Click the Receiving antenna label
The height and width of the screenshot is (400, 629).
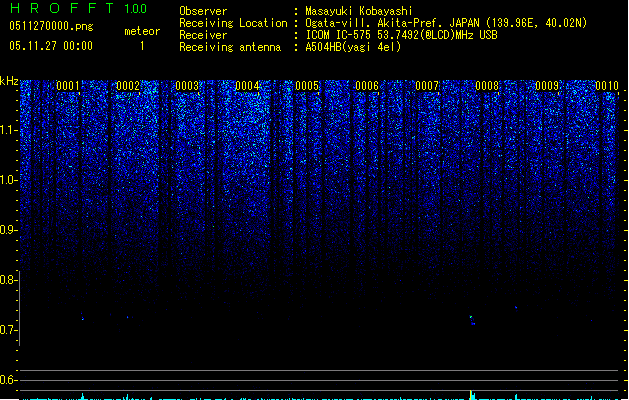pos(230,47)
